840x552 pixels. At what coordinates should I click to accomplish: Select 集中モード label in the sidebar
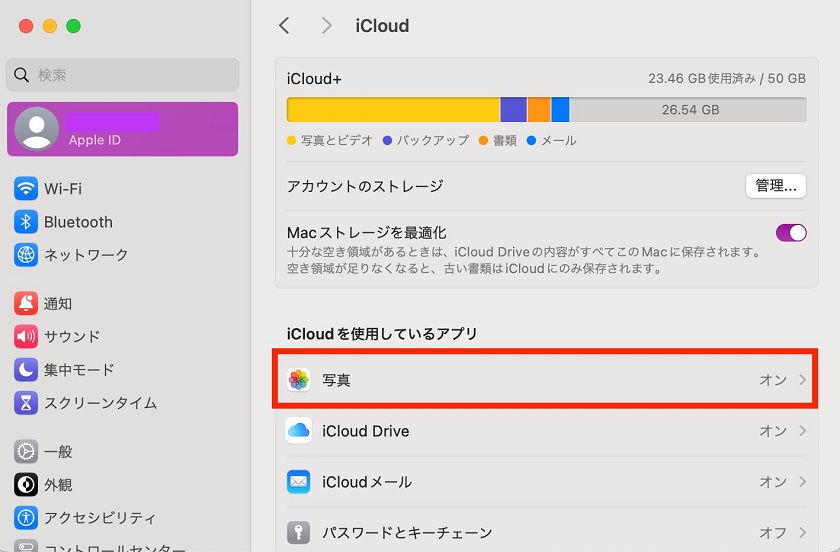tap(79, 370)
